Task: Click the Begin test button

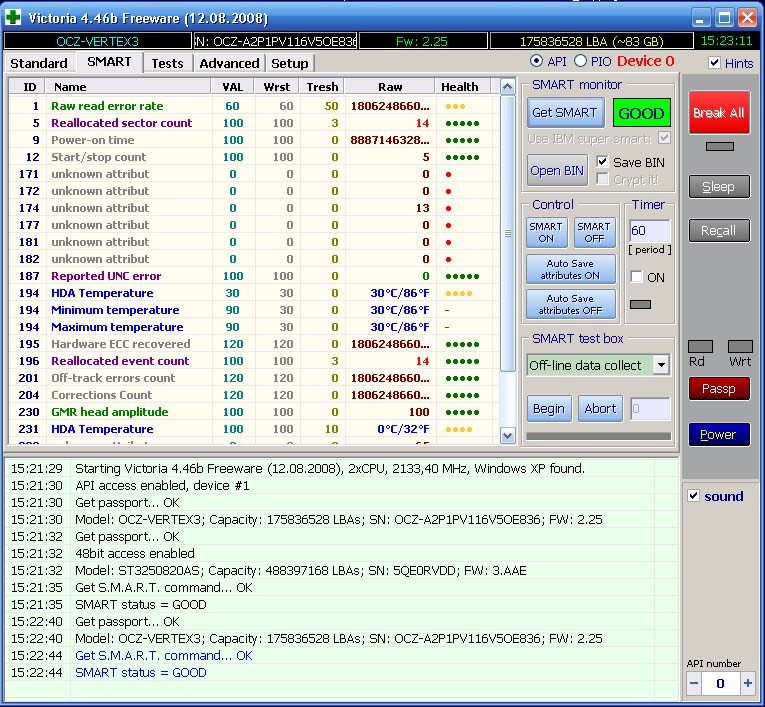Action: (549, 408)
